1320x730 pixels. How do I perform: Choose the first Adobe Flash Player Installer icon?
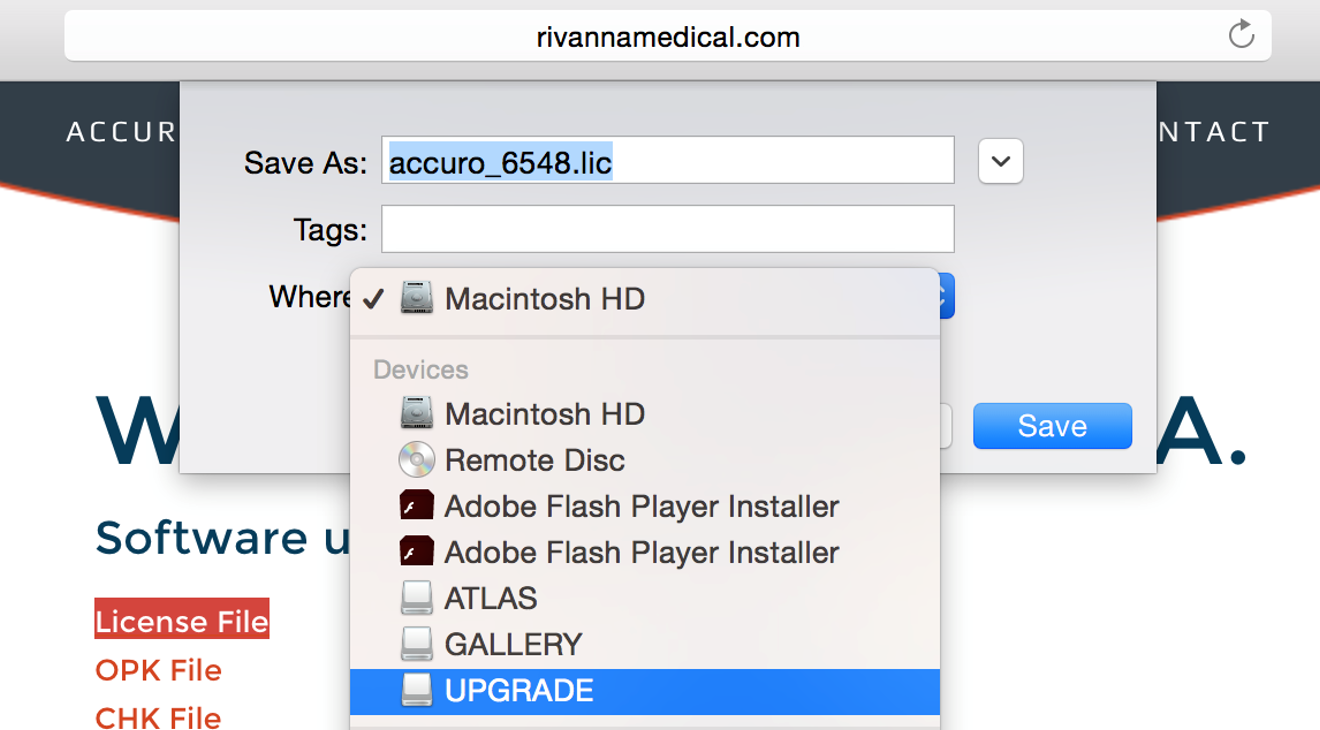(417, 506)
